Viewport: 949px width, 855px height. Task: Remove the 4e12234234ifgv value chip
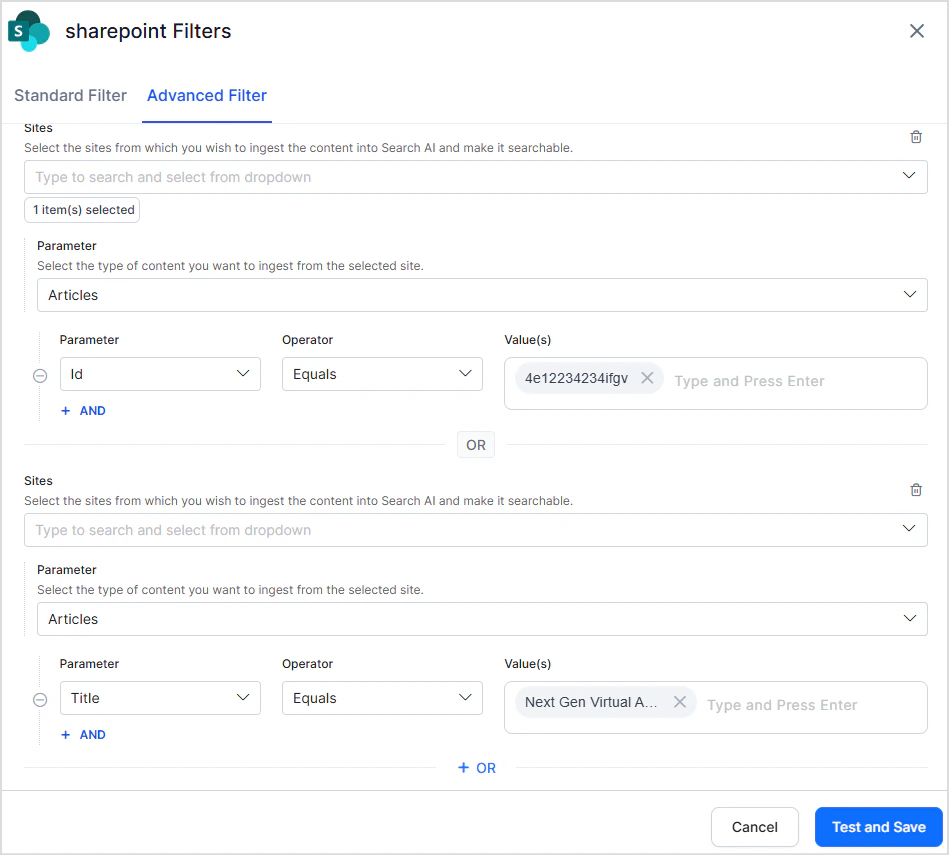pyautogui.click(x=647, y=378)
